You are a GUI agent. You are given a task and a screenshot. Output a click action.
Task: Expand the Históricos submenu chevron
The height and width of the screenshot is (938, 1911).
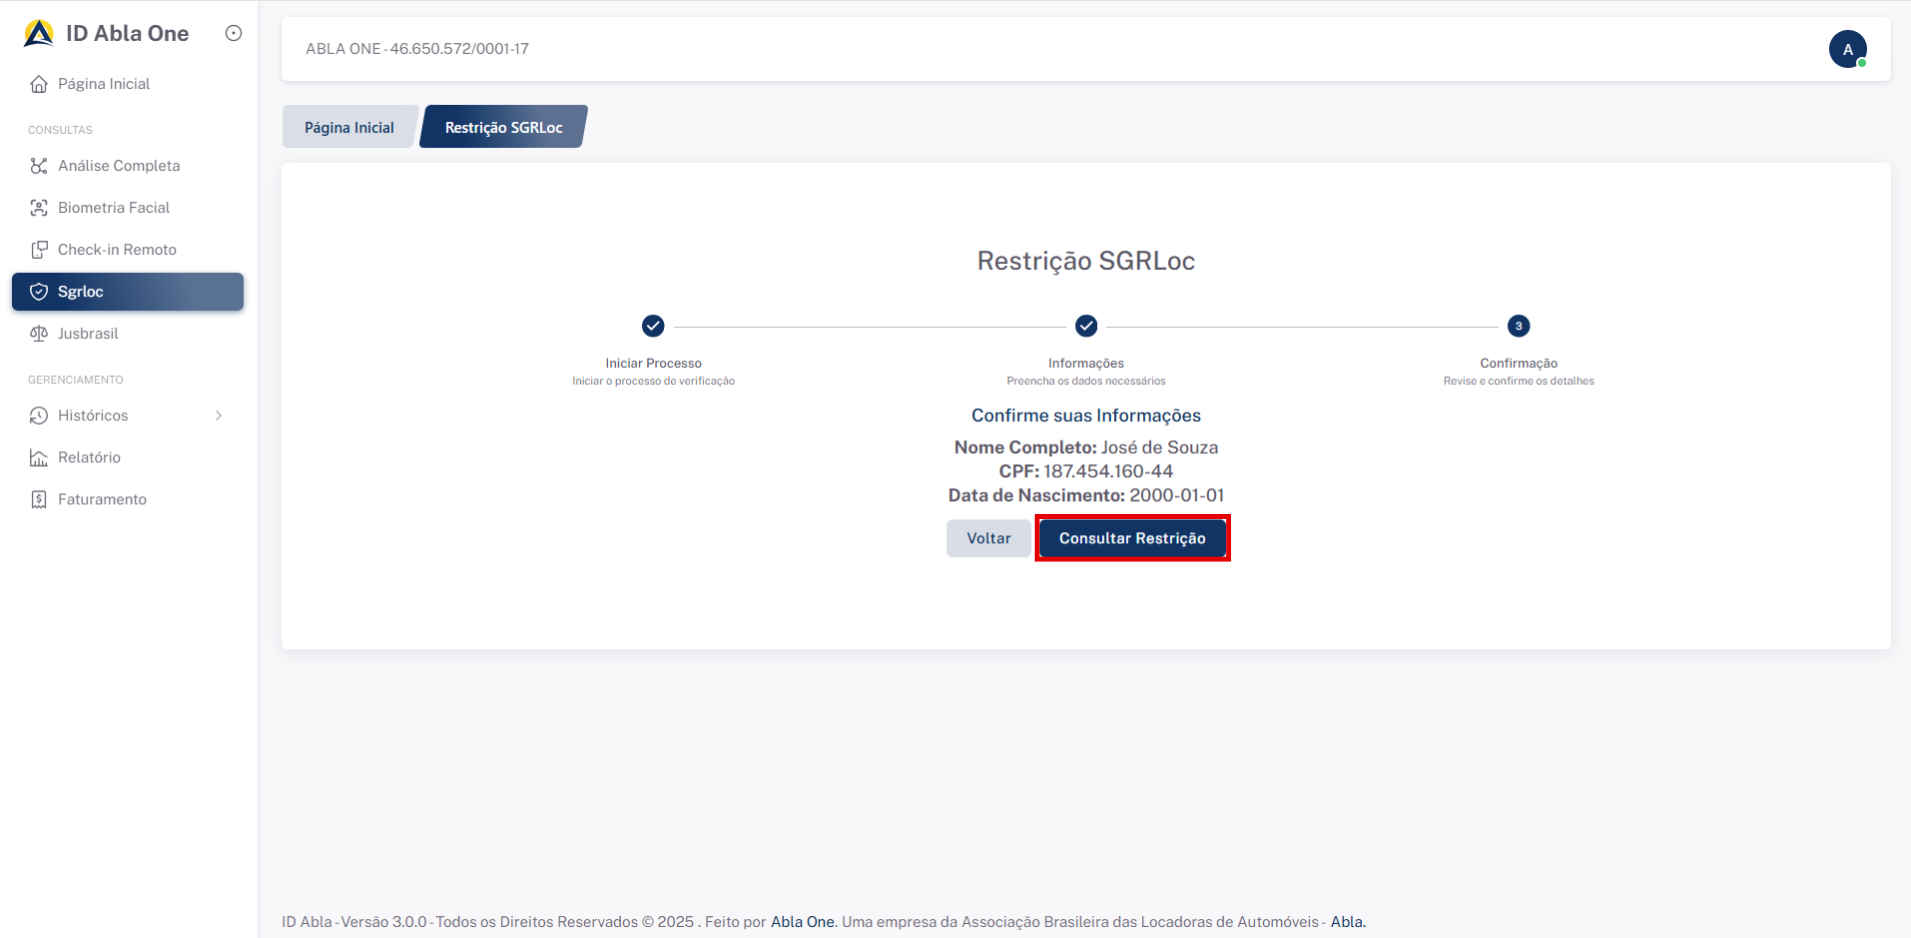(x=218, y=416)
